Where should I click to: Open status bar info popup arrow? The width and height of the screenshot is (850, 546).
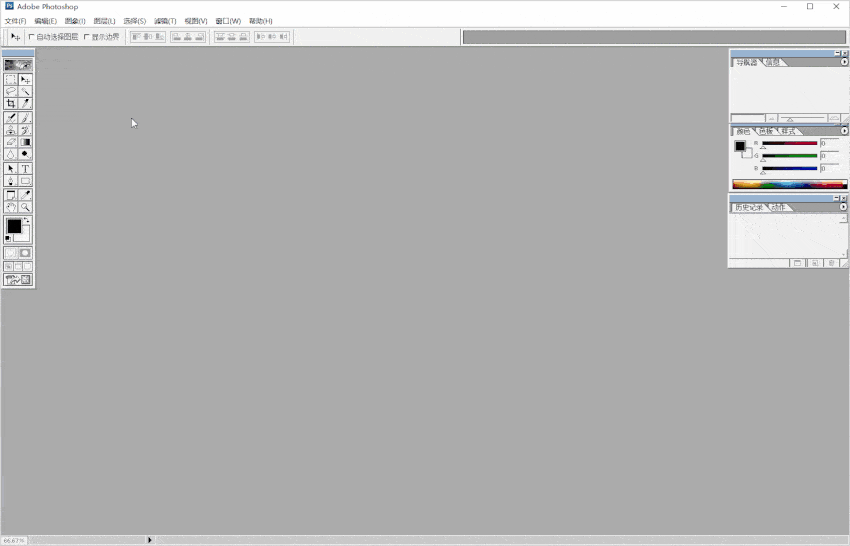point(150,540)
